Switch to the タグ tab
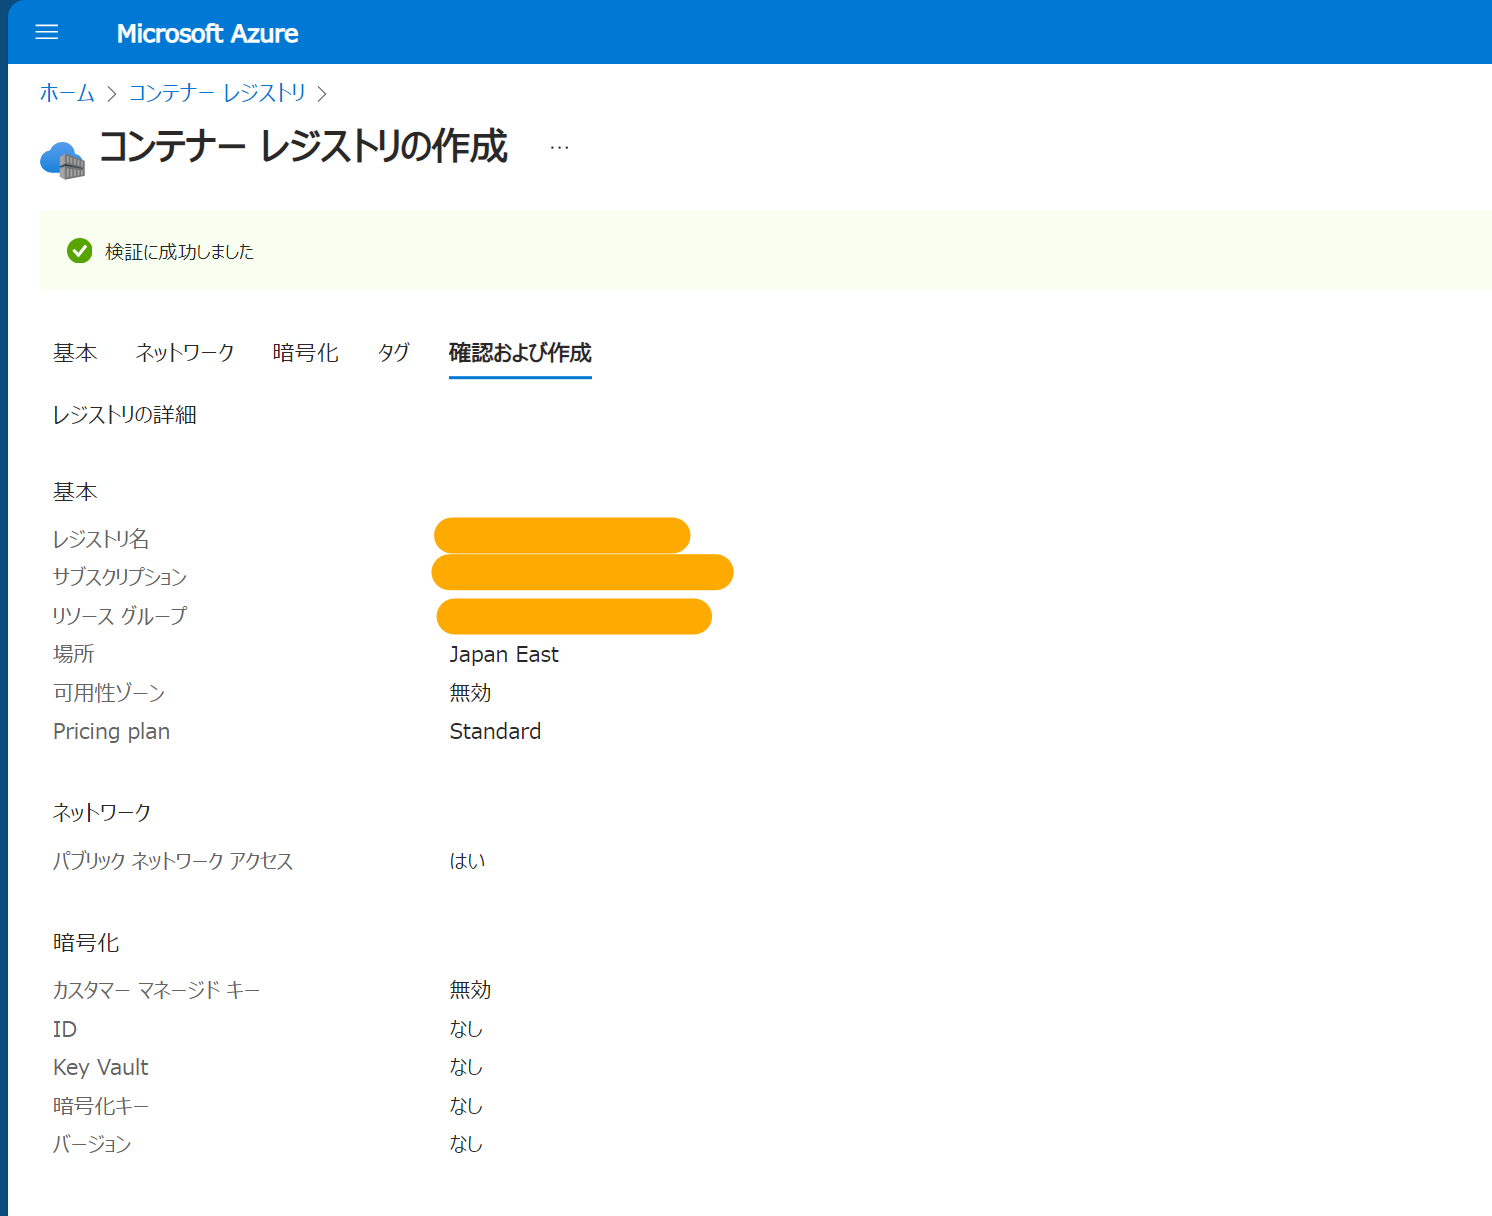Viewport: 1492px width, 1216px height. coord(392,353)
